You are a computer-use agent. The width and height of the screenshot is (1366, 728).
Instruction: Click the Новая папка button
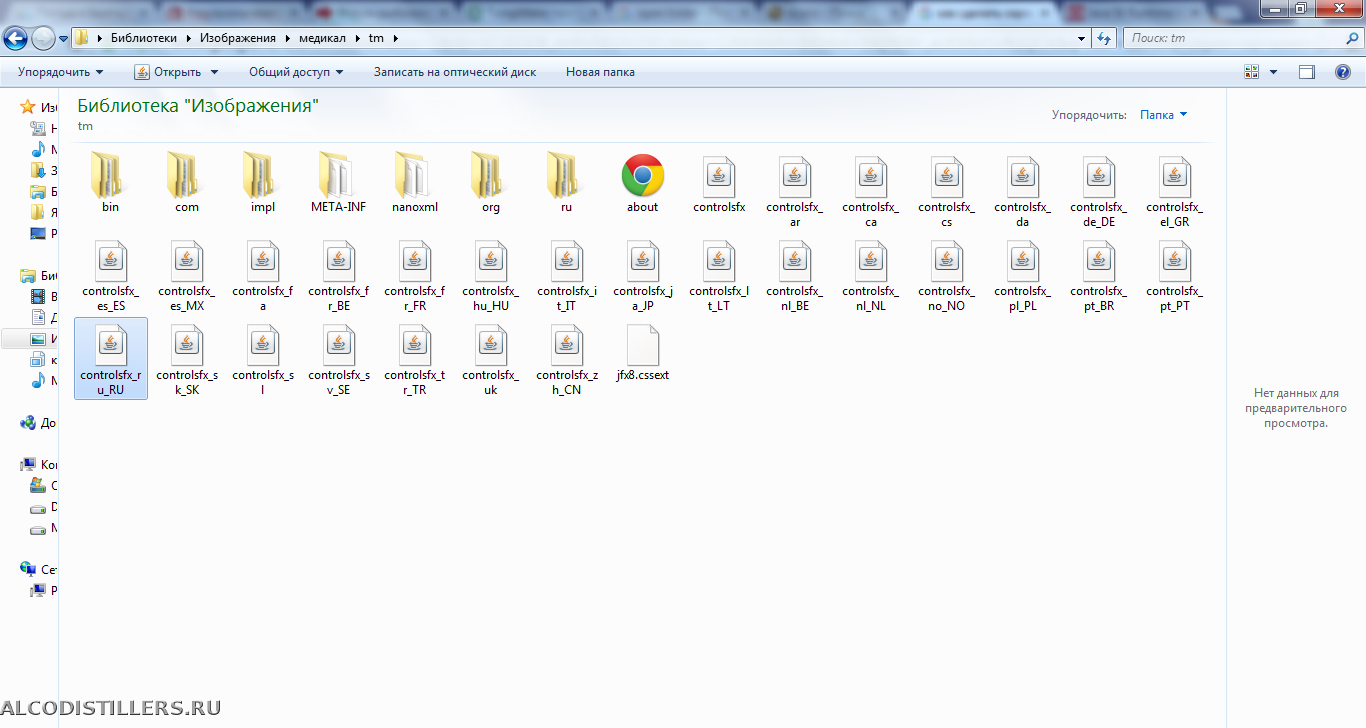[x=600, y=72]
